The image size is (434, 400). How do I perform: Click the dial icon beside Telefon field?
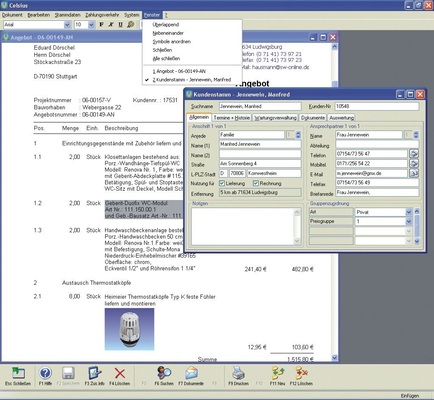pyautogui.click(x=414, y=154)
